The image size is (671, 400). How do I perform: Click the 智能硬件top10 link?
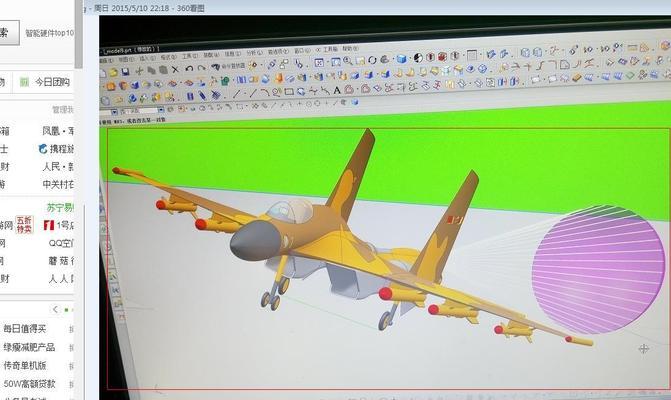coord(49,33)
